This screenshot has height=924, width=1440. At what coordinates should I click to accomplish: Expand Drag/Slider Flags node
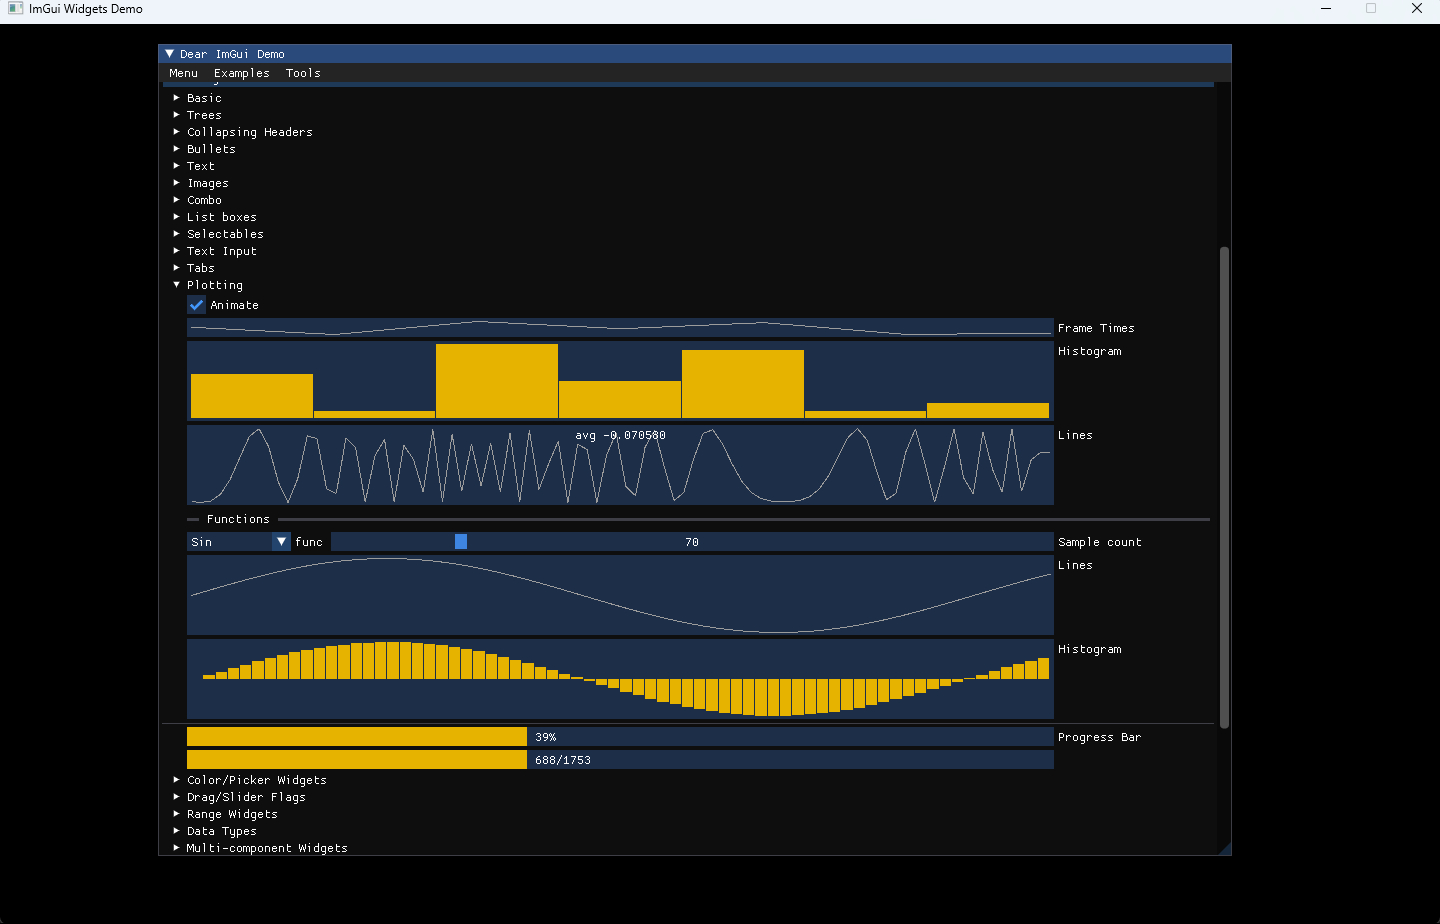(x=177, y=797)
